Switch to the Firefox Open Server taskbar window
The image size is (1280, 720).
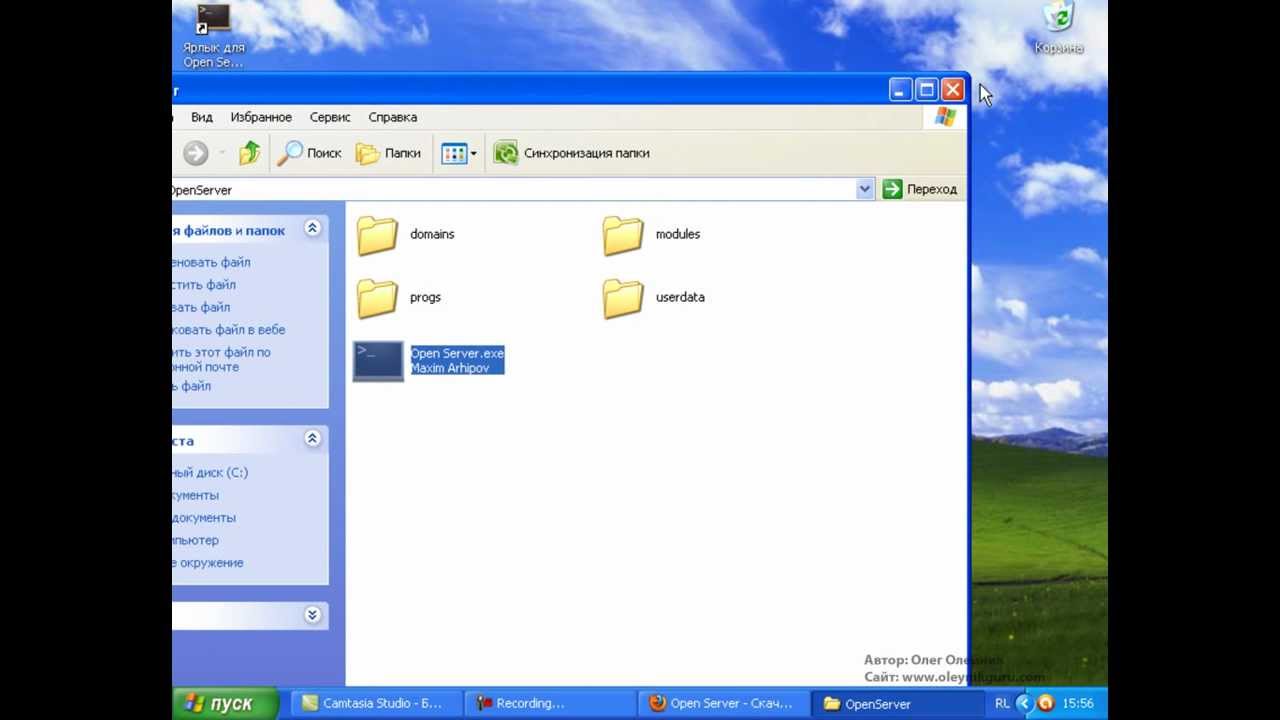[725, 704]
